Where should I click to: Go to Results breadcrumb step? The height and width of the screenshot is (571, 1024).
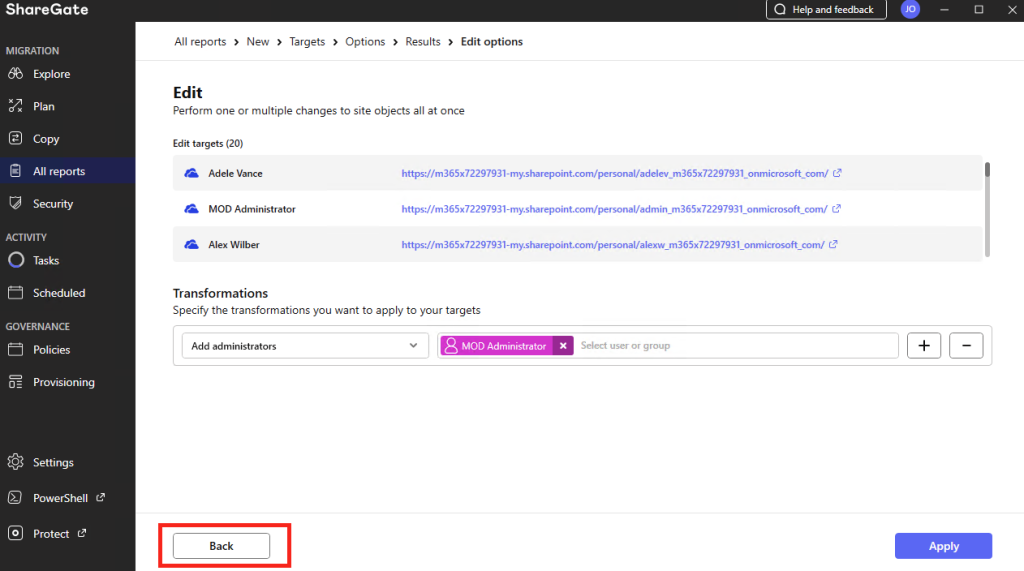pyautogui.click(x=423, y=42)
